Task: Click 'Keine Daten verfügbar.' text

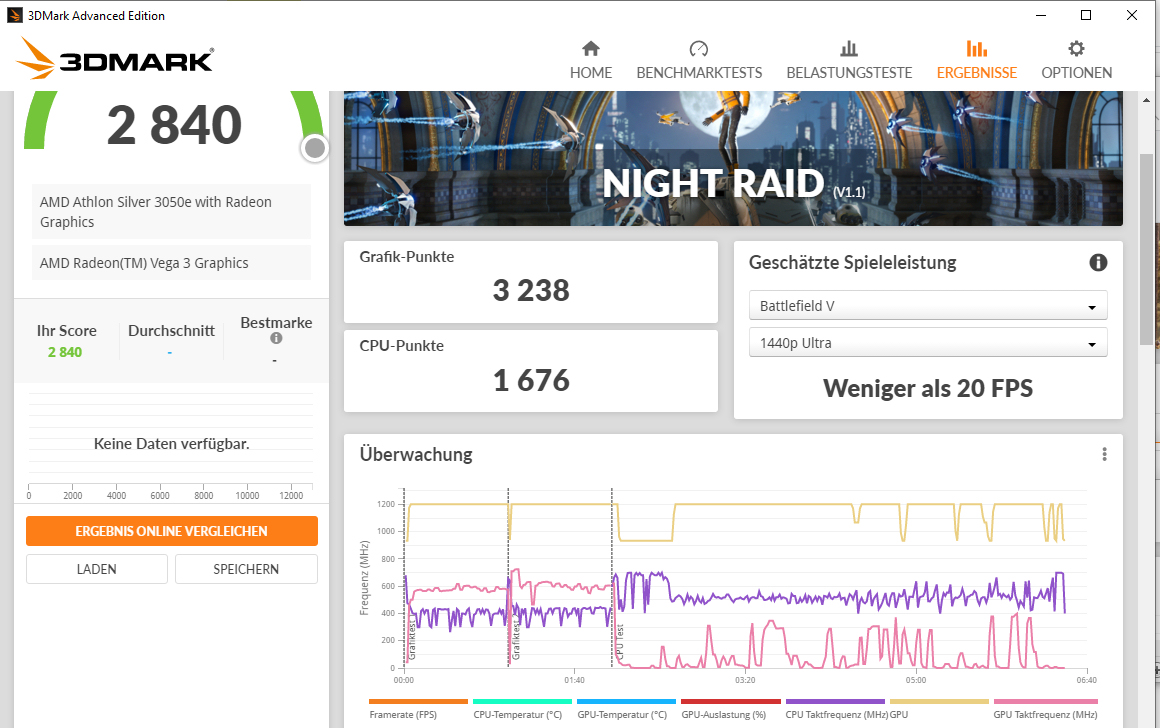Action: point(172,444)
